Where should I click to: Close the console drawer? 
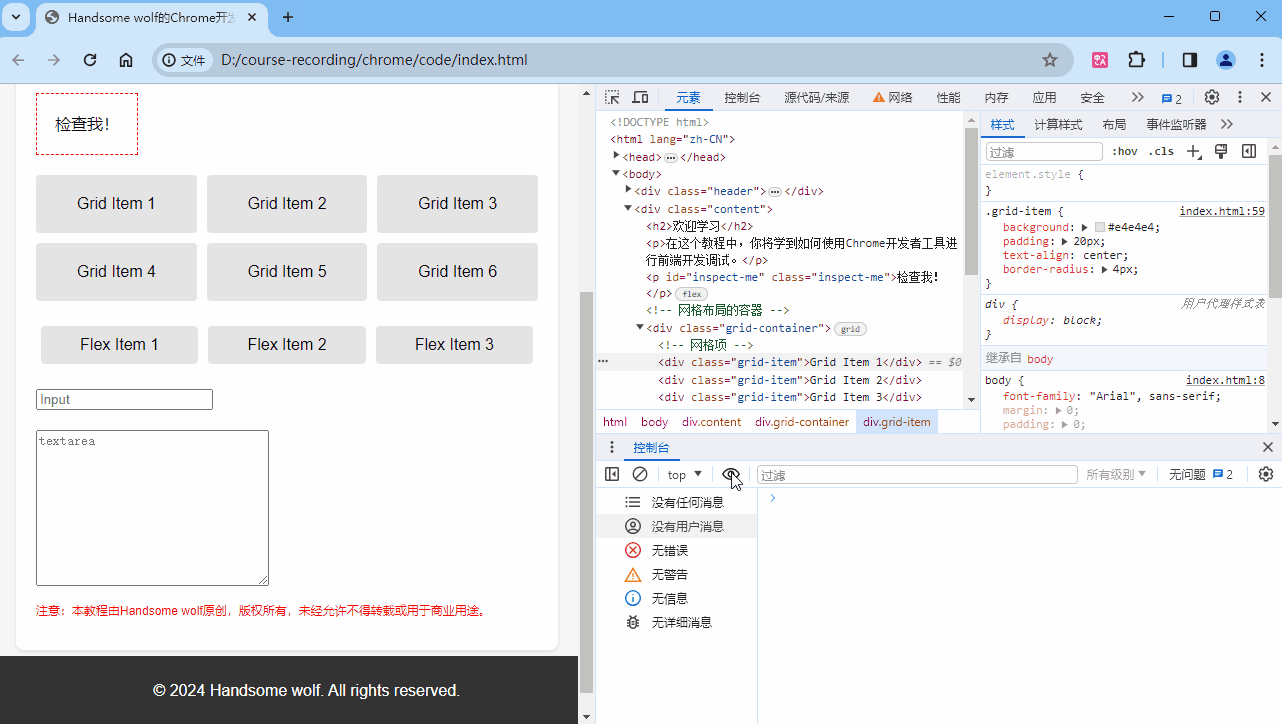coord(1268,447)
